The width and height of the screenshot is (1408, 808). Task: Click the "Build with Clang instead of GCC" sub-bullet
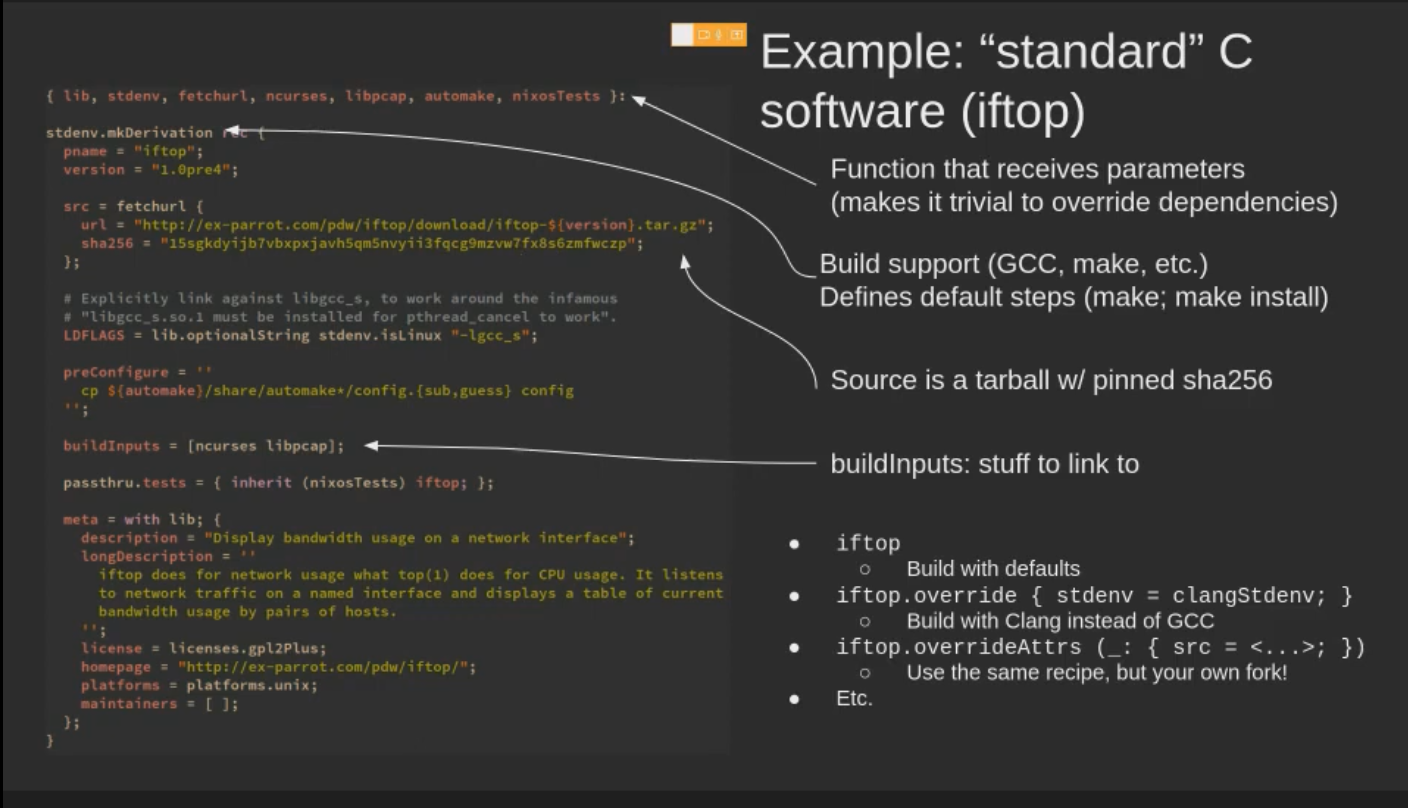[1060, 621]
